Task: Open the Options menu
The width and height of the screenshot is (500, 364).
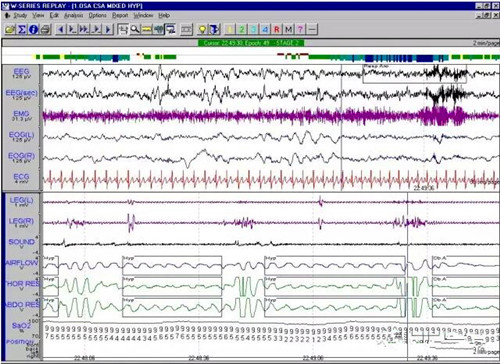Action: pos(97,15)
